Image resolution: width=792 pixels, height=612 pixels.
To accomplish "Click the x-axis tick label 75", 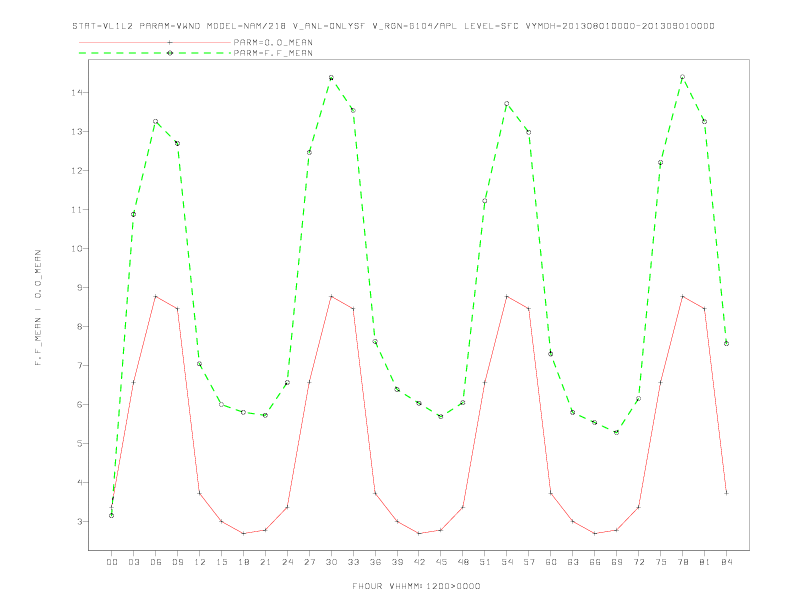I will pos(661,562).
